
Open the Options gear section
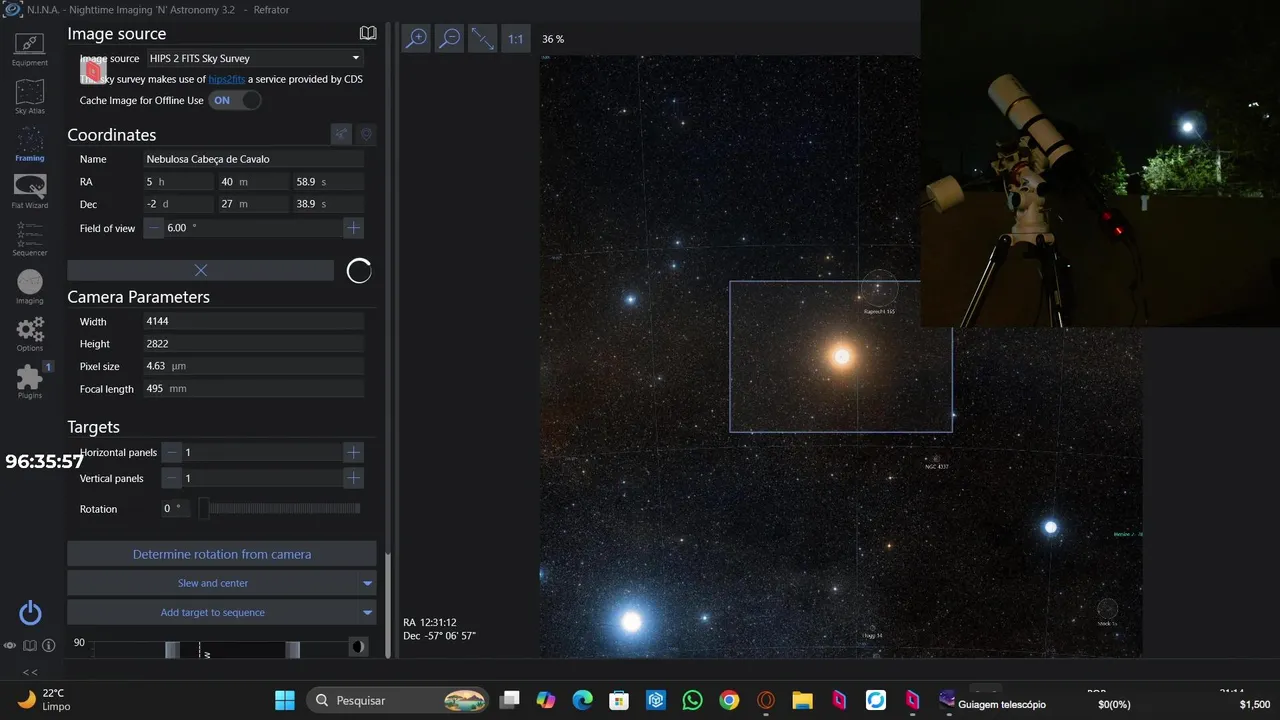pos(30,334)
